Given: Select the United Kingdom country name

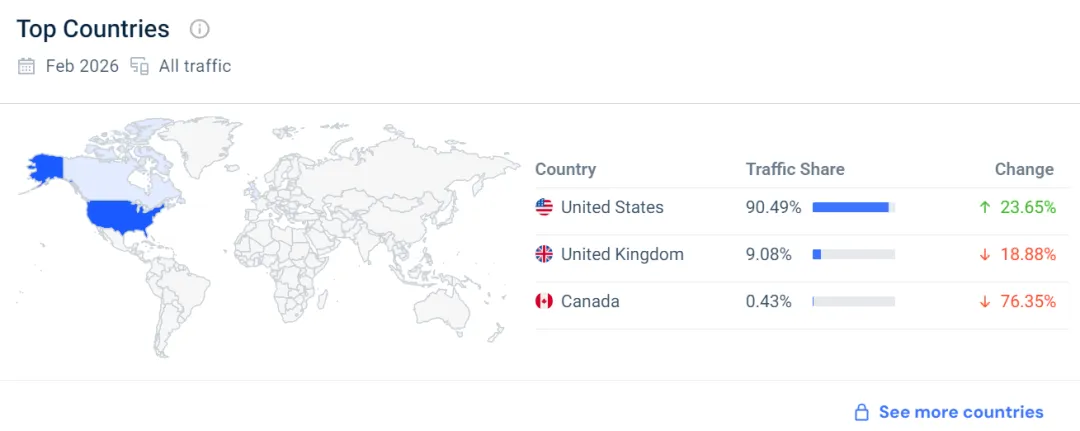Looking at the screenshot, I should tap(622, 254).
